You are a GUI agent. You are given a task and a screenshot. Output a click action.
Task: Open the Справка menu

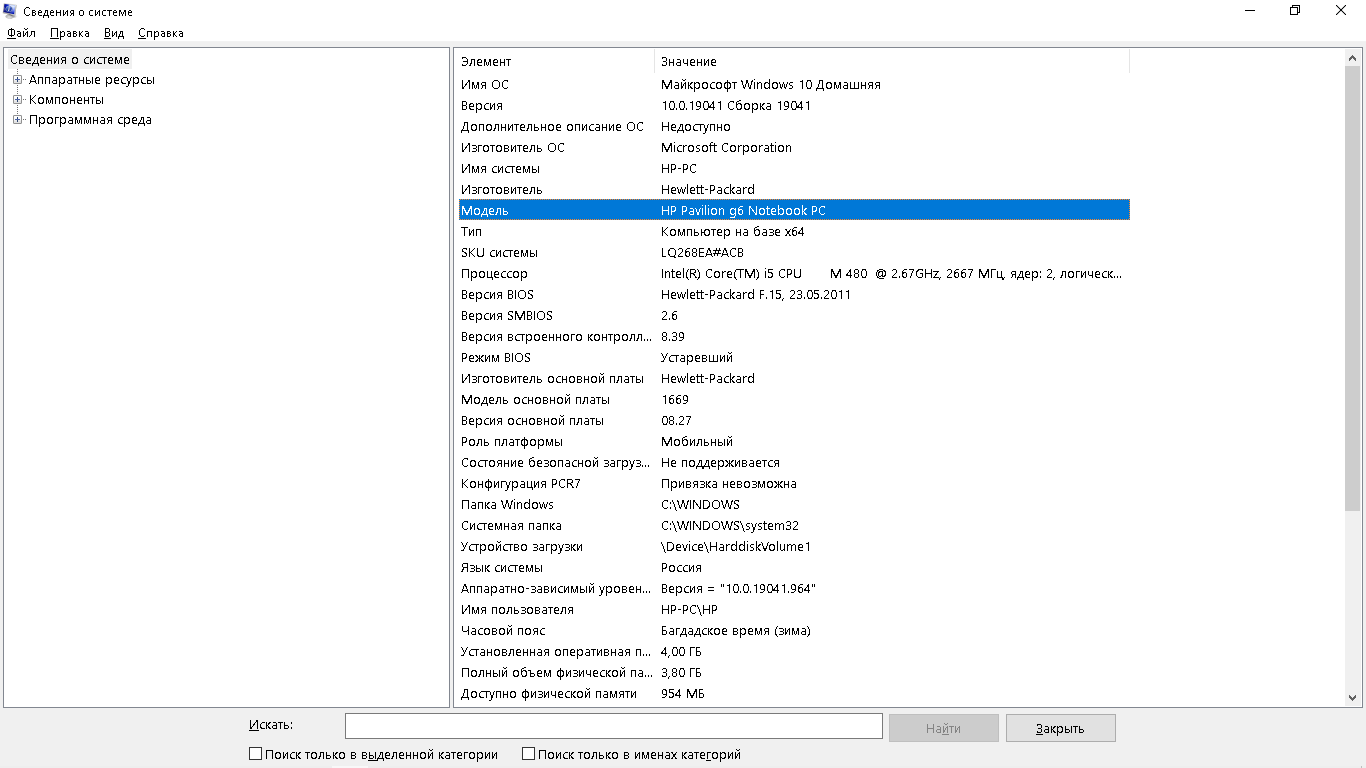tap(161, 33)
